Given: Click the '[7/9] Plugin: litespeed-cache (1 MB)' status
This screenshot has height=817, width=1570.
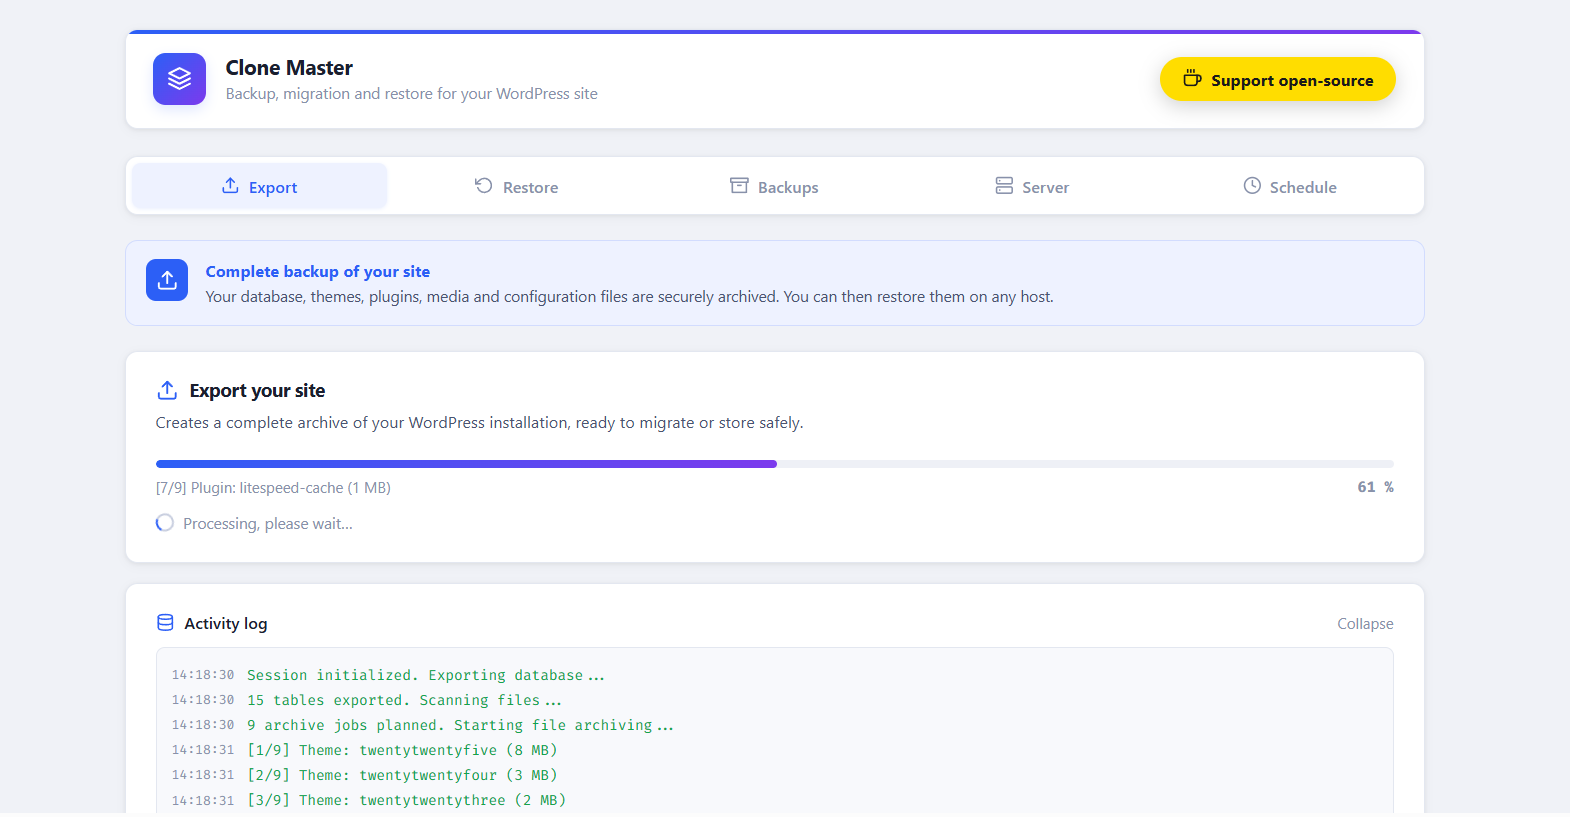Looking at the screenshot, I should (x=273, y=488).
